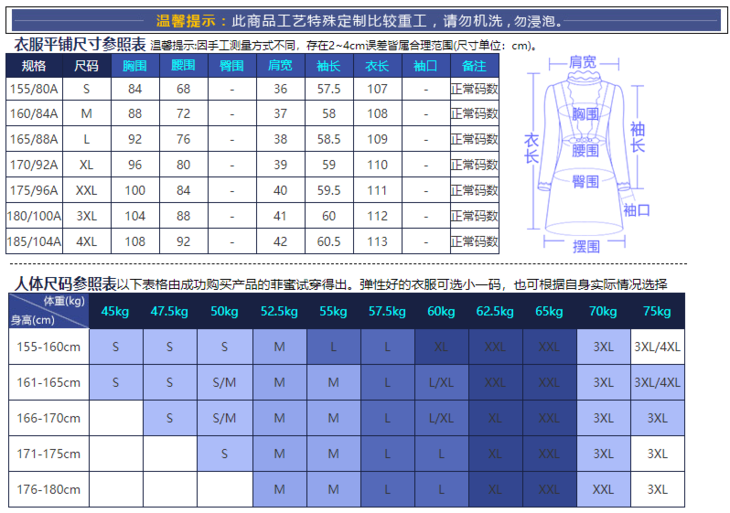The image size is (730, 513).
Task: Click the 规格 column header
Action: point(34,66)
